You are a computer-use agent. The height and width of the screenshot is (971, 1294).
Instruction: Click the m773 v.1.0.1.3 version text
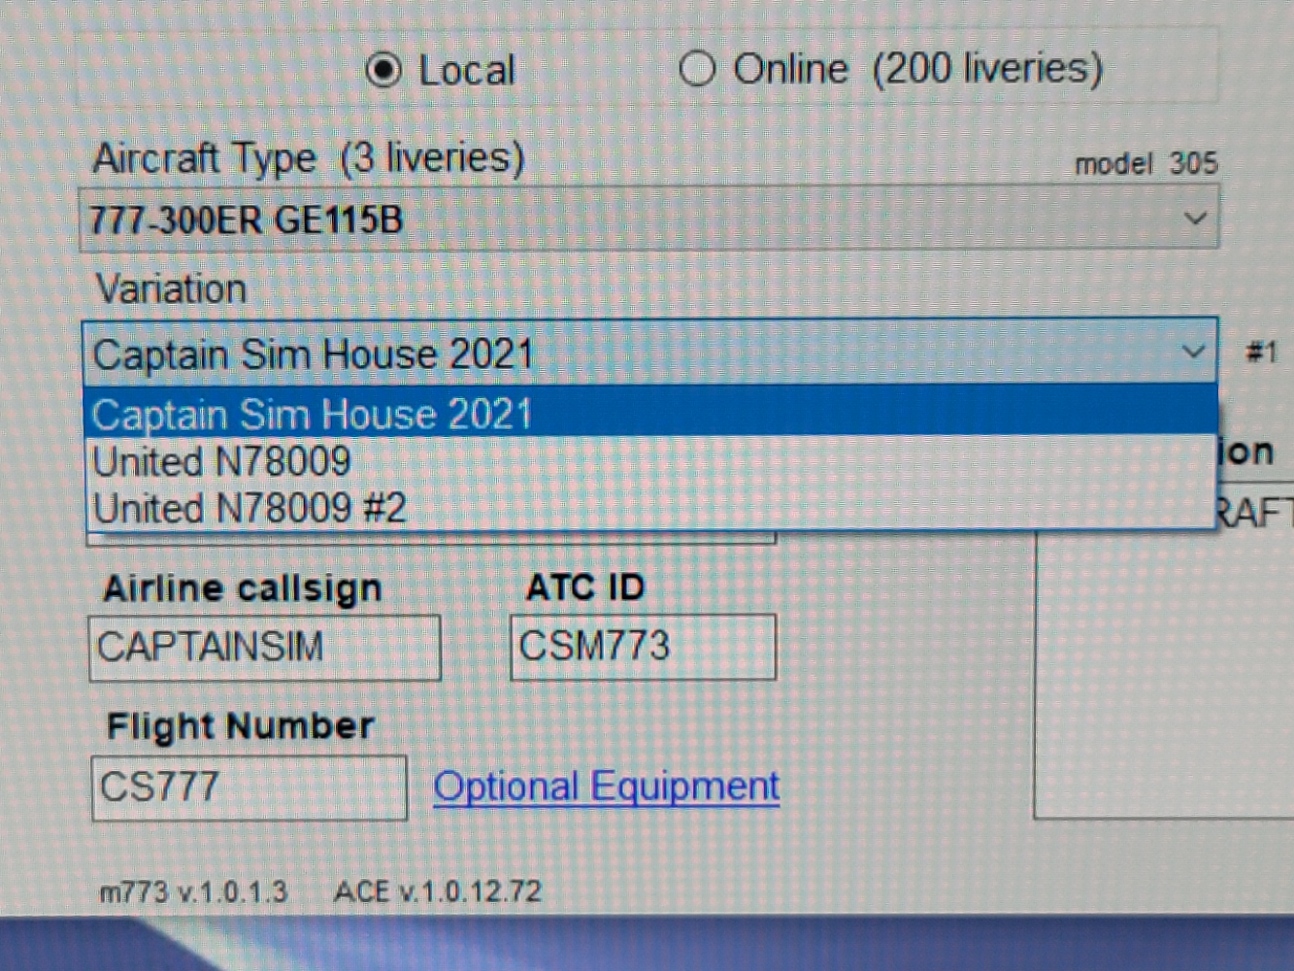193,892
